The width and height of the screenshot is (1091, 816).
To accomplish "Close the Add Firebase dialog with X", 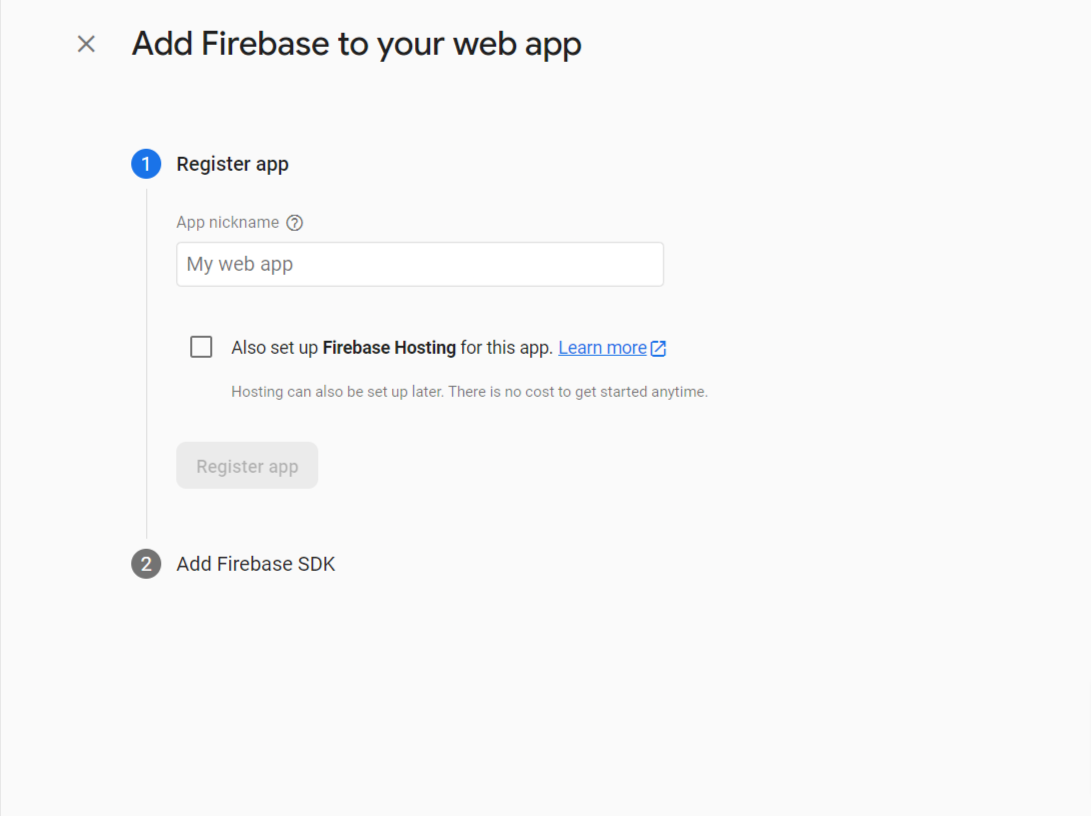I will pyautogui.click(x=86, y=44).
